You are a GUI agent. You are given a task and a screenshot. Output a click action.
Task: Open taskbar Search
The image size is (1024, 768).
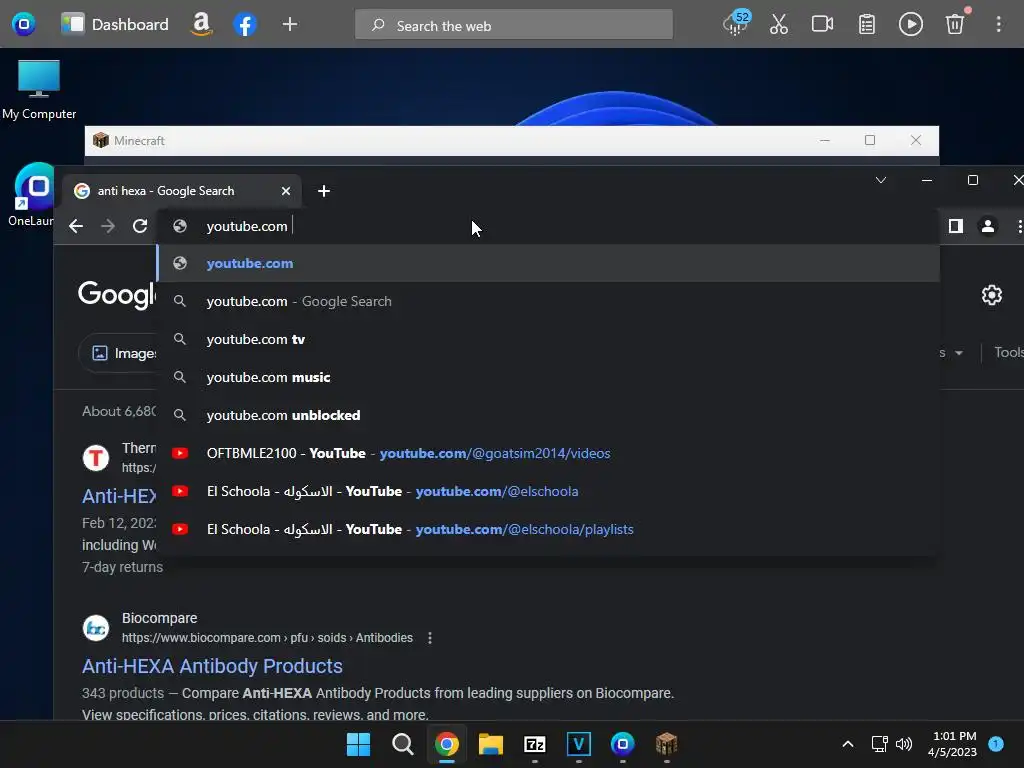[x=402, y=744]
